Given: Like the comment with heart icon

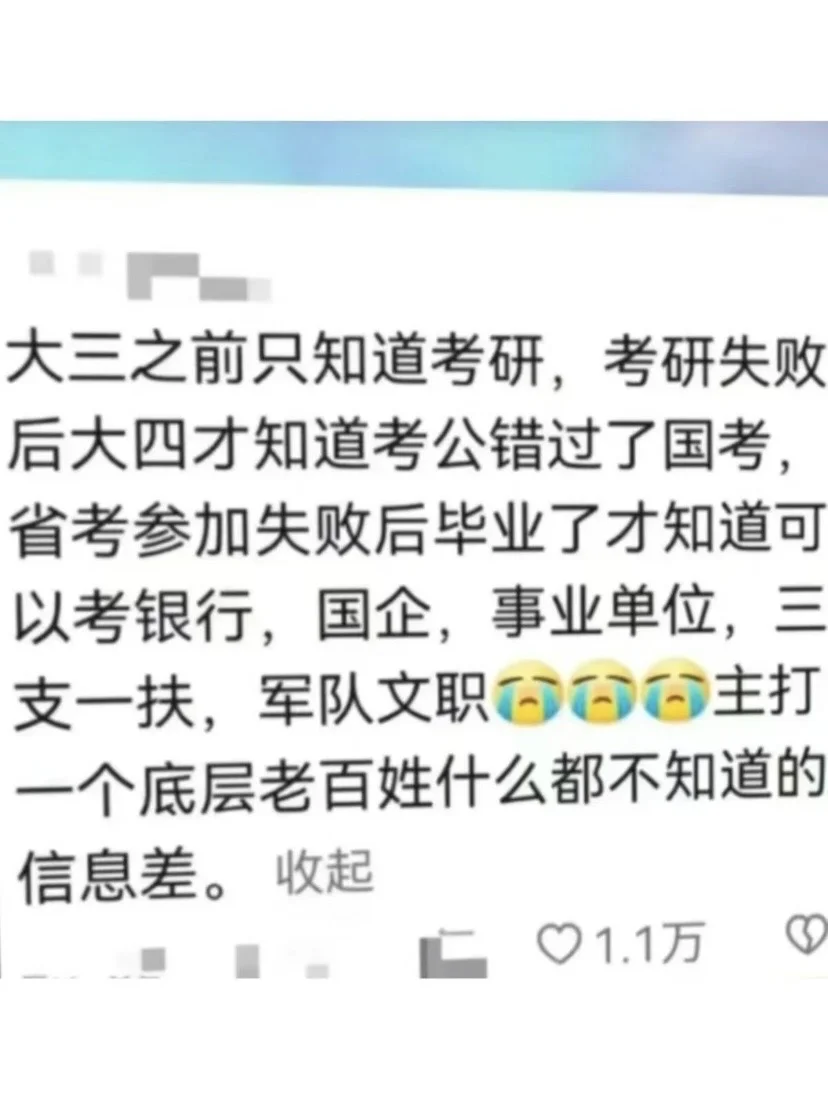Looking at the screenshot, I should coord(558,944).
